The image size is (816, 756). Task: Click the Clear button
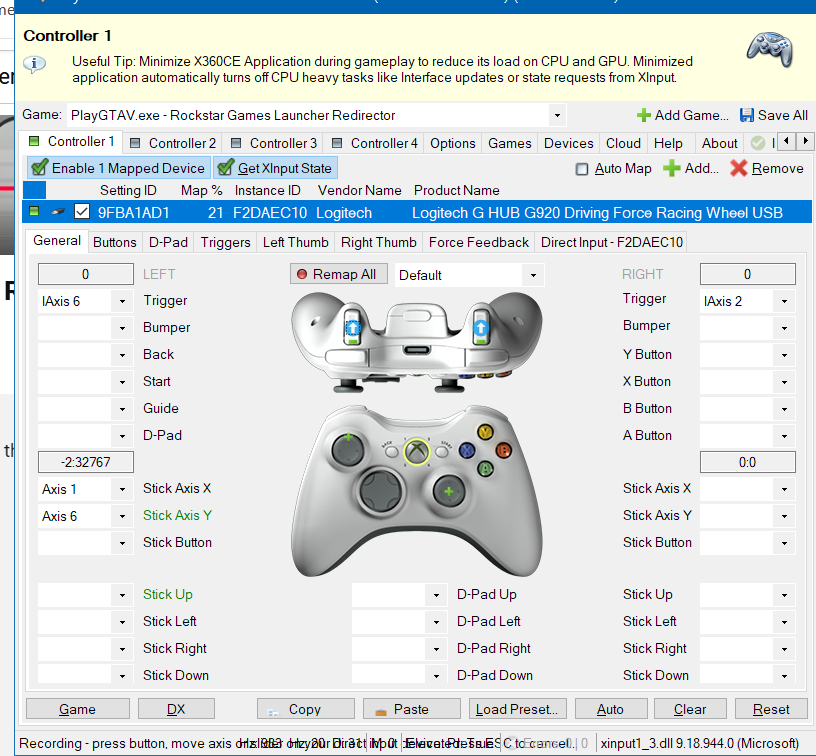pyautogui.click(x=690, y=709)
